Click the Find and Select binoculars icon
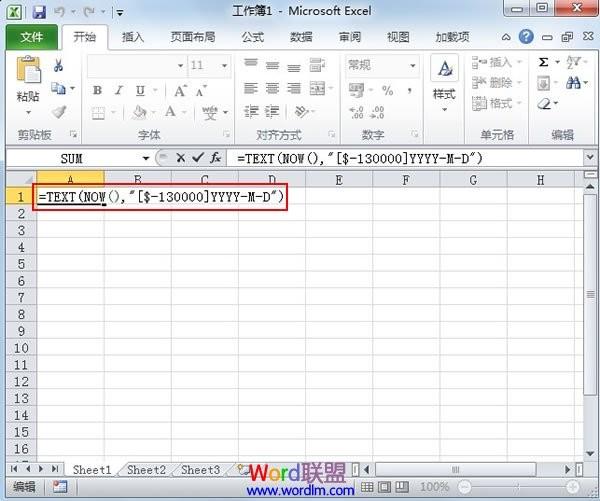The height and width of the screenshot is (501, 600). click(573, 82)
